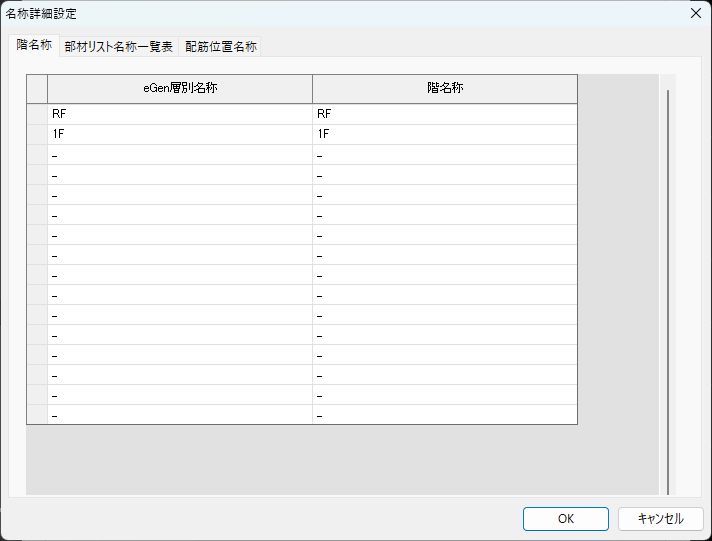Click the eGen層別名称 column header
Image resolution: width=712 pixels, height=541 pixels.
[180, 88]
